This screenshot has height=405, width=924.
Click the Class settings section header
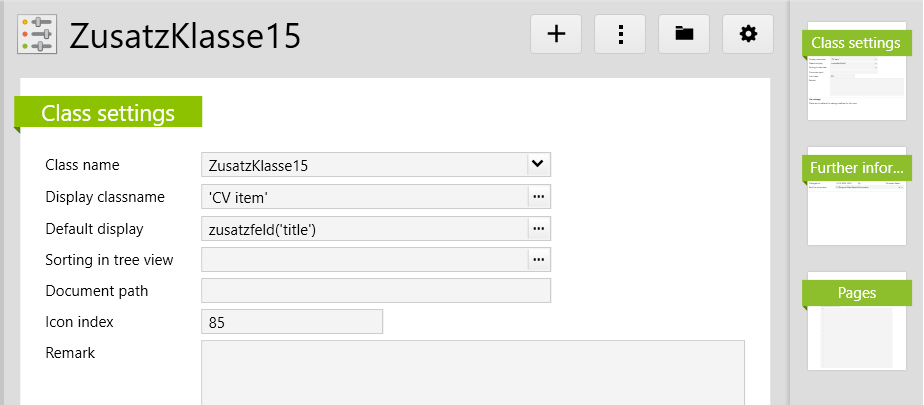coord(108,113)
